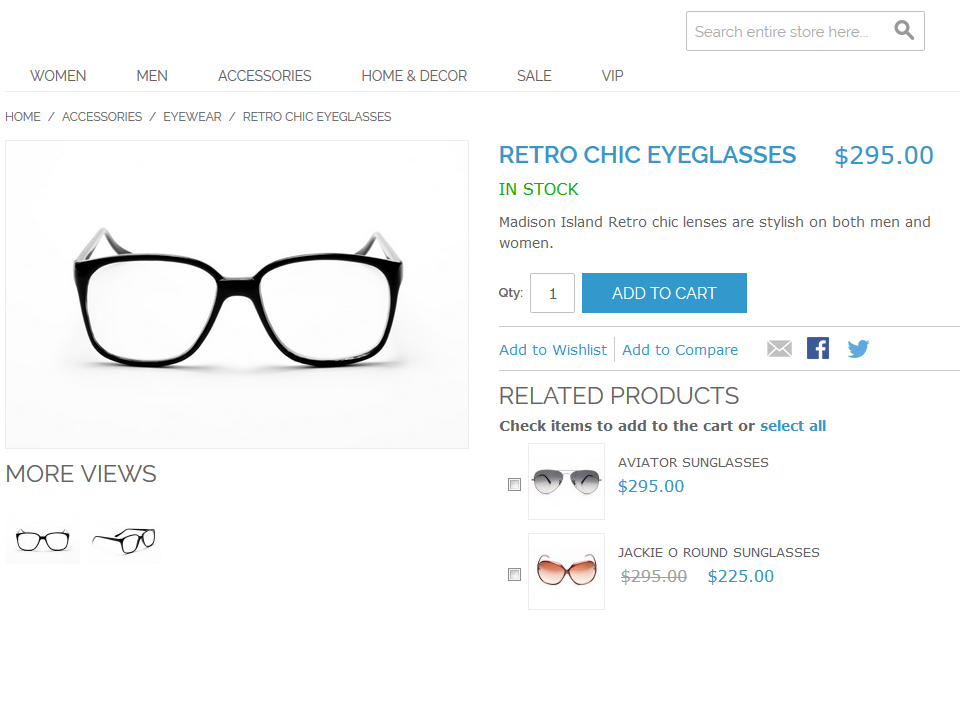Image resolution: width=960 pixels, height=704 pixels.
Task: Go to the Sale section
Action: [534, 76]
